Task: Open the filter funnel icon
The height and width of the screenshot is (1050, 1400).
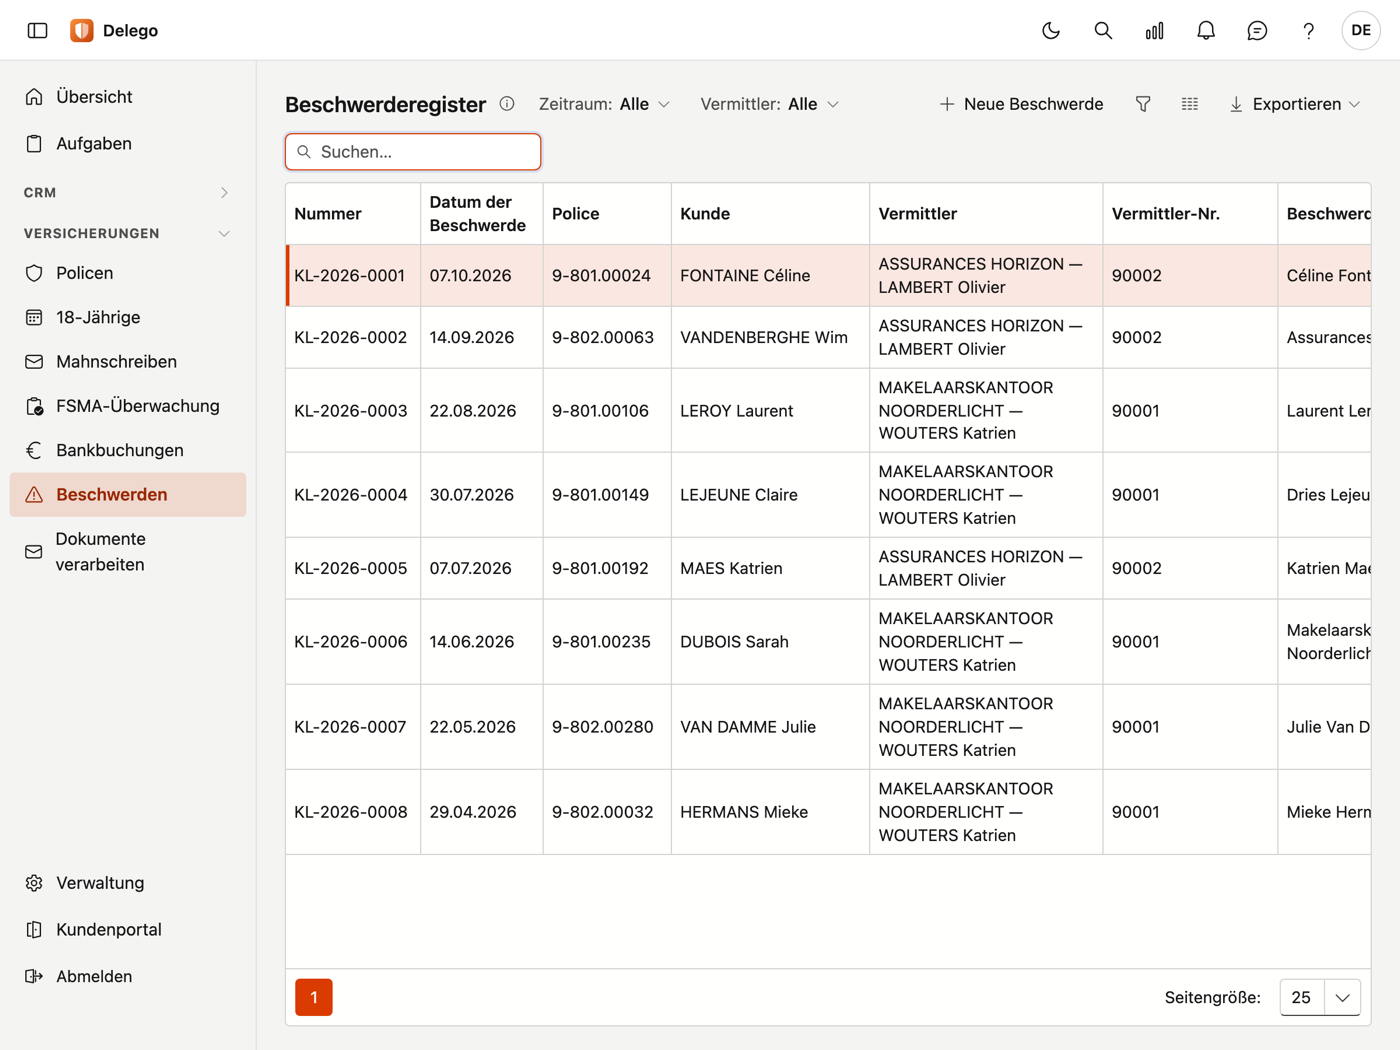Action: [x=1143, y=104]
